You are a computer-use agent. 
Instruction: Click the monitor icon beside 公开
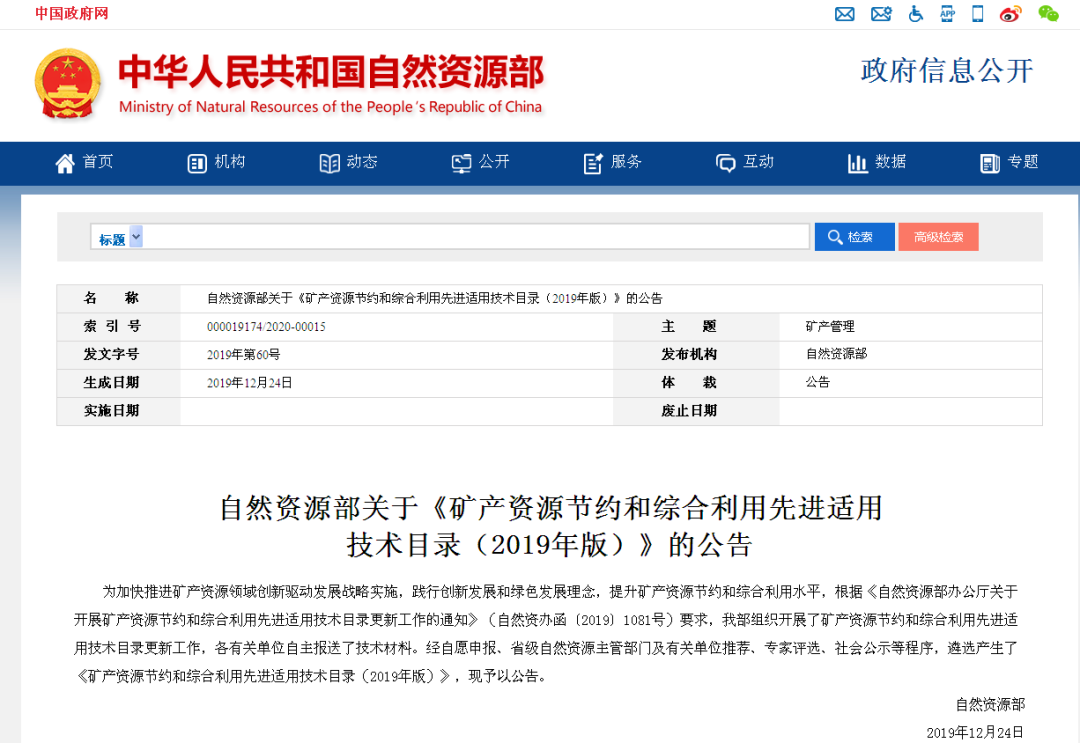coord(461,163)
